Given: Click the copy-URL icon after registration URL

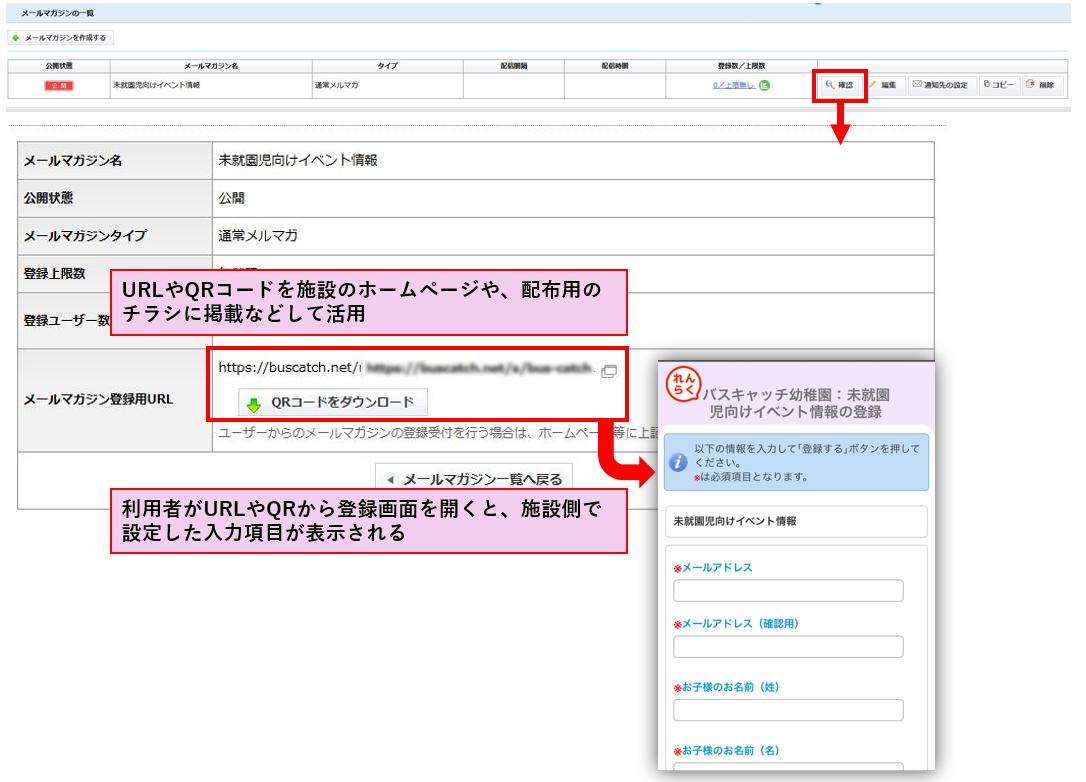Looking at the screenshot, I should (609, 370).
